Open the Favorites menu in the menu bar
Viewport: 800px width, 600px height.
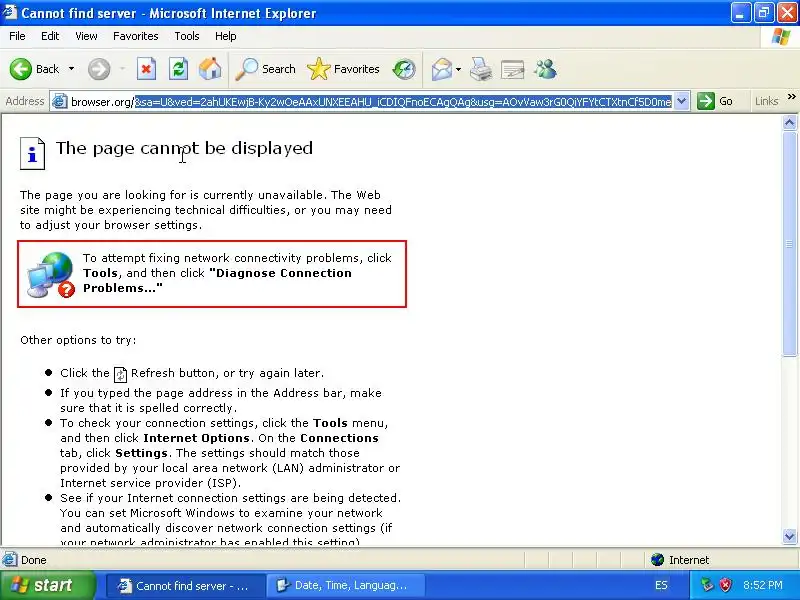click(x=136, y=36)
